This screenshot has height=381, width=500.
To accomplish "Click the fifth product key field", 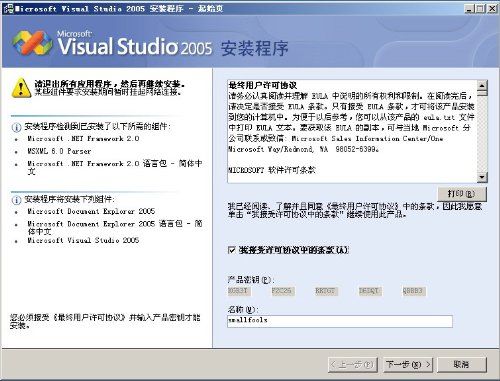I will pos(413,291).
